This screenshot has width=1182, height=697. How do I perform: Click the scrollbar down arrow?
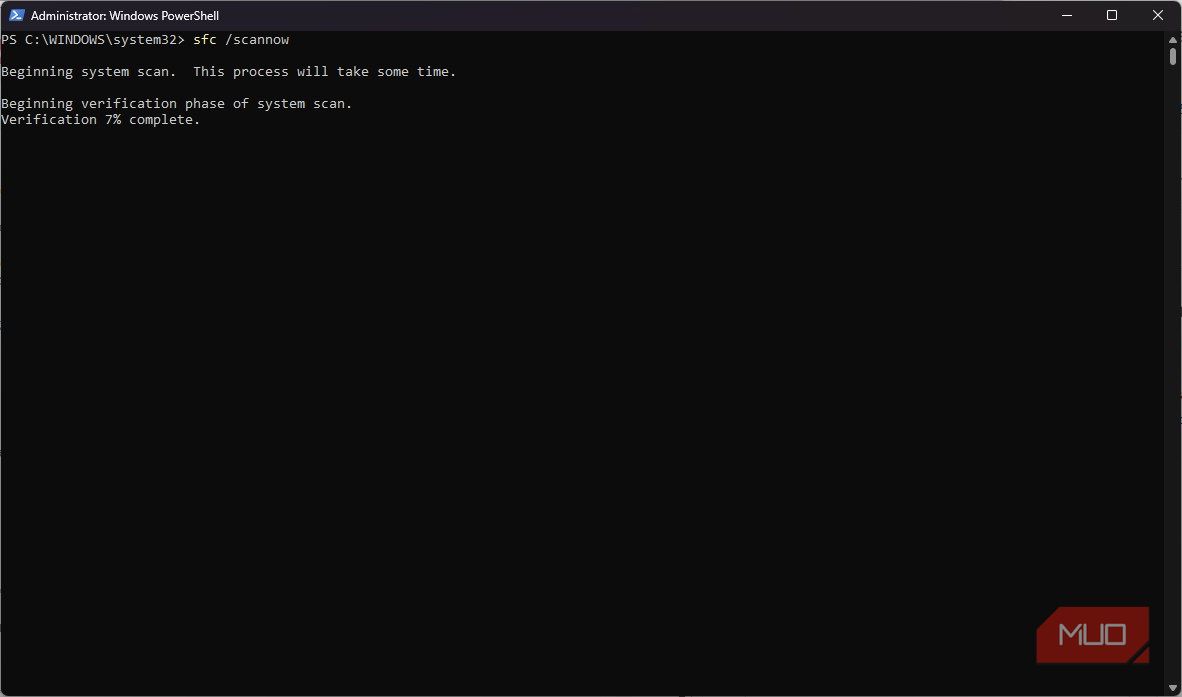point(1173,688)
